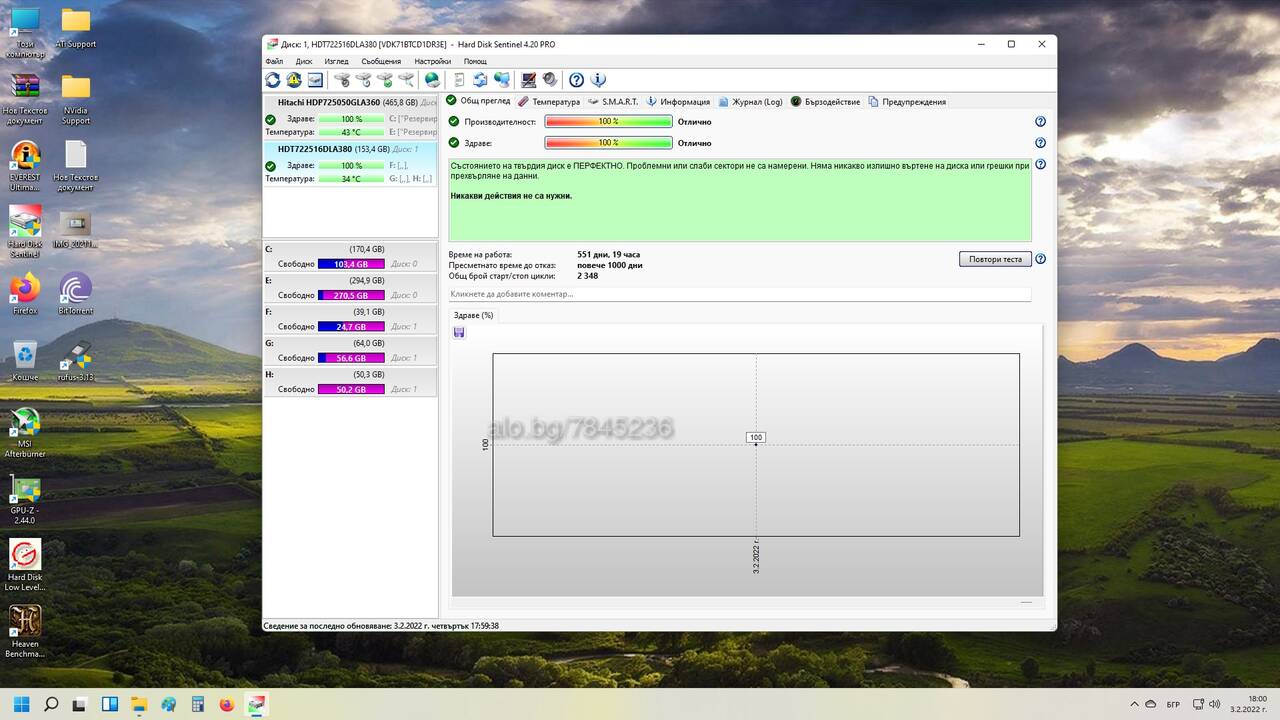The width and height of the screenshot is (1280, 720).
Task: Click the 'Повтори теста' button
Action: (995, 259)
